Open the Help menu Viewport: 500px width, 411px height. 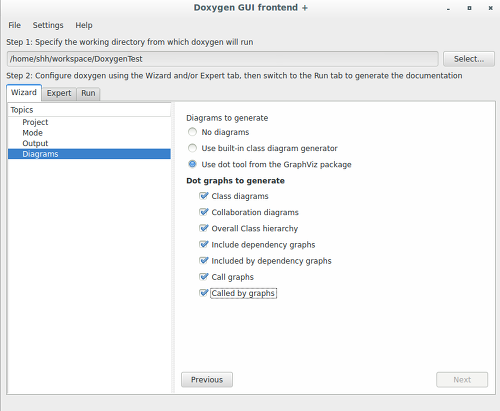tap(84, 25)
